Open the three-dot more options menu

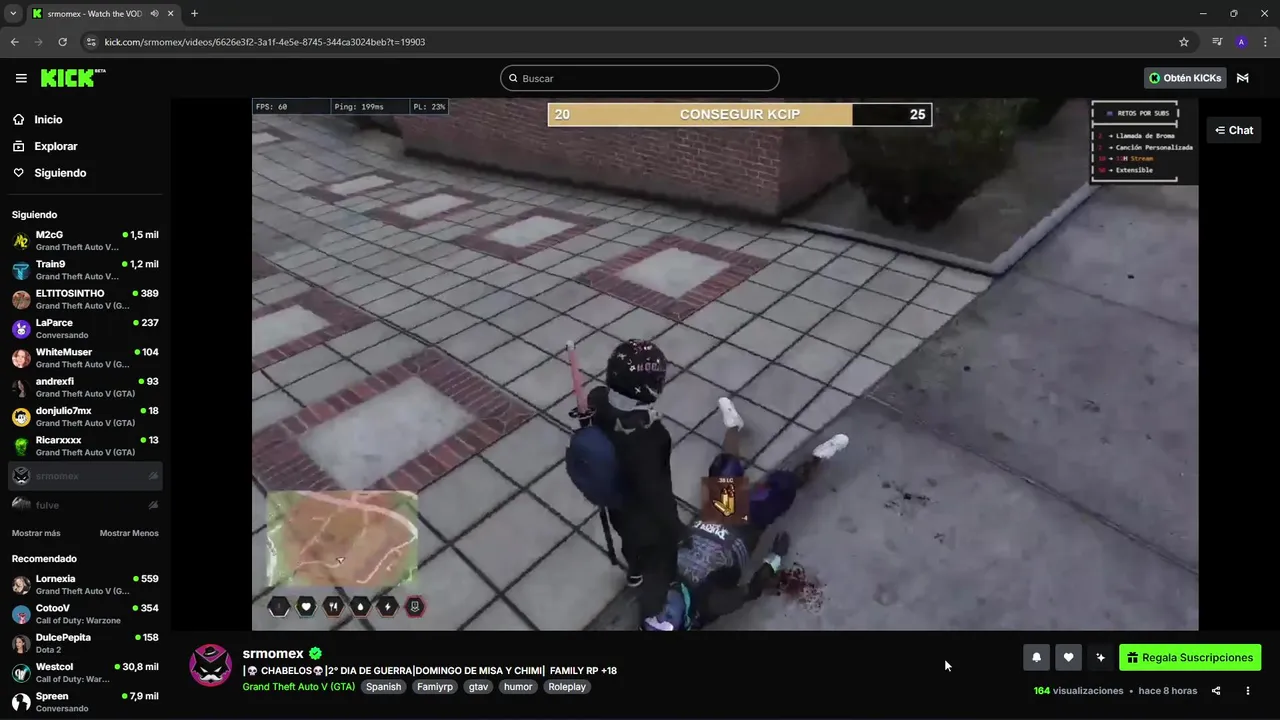pos(1247,691)
